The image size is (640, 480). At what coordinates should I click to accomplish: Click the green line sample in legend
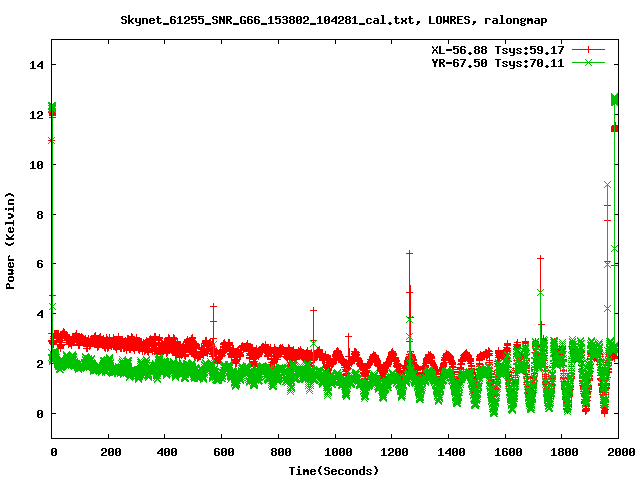pos(588,62)
